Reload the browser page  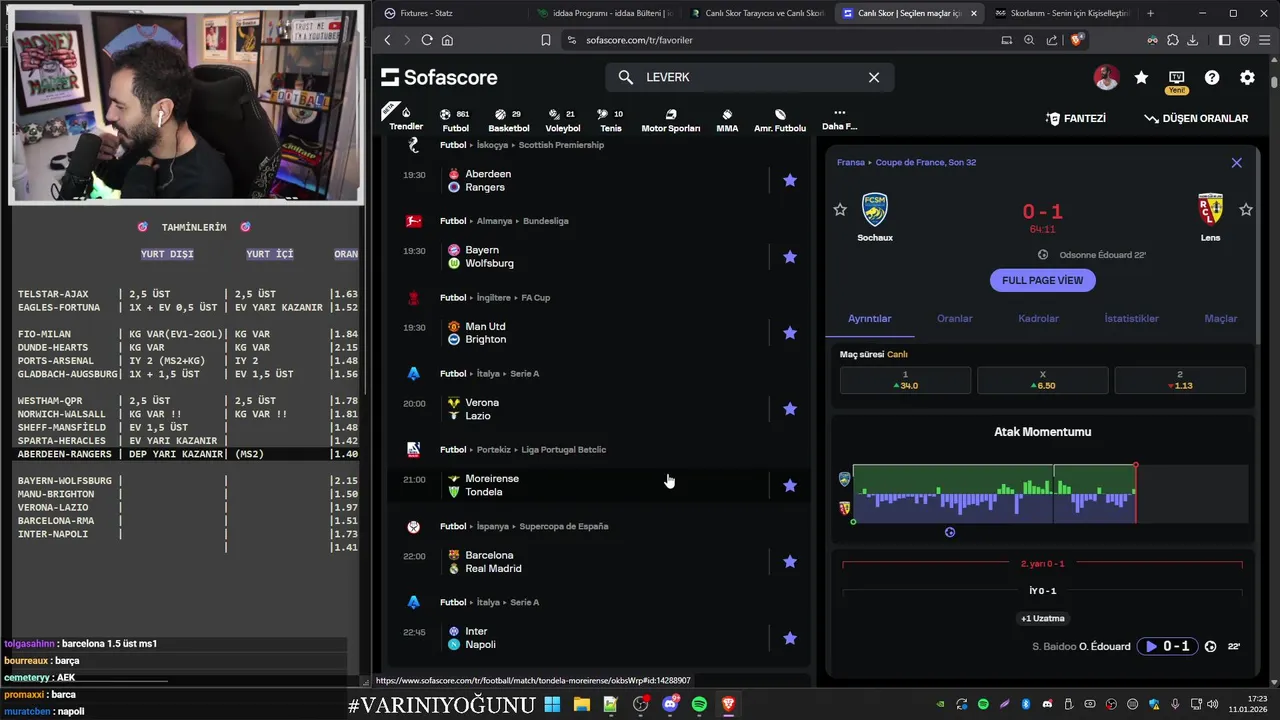pyautogui.click(x=427, y=40)
